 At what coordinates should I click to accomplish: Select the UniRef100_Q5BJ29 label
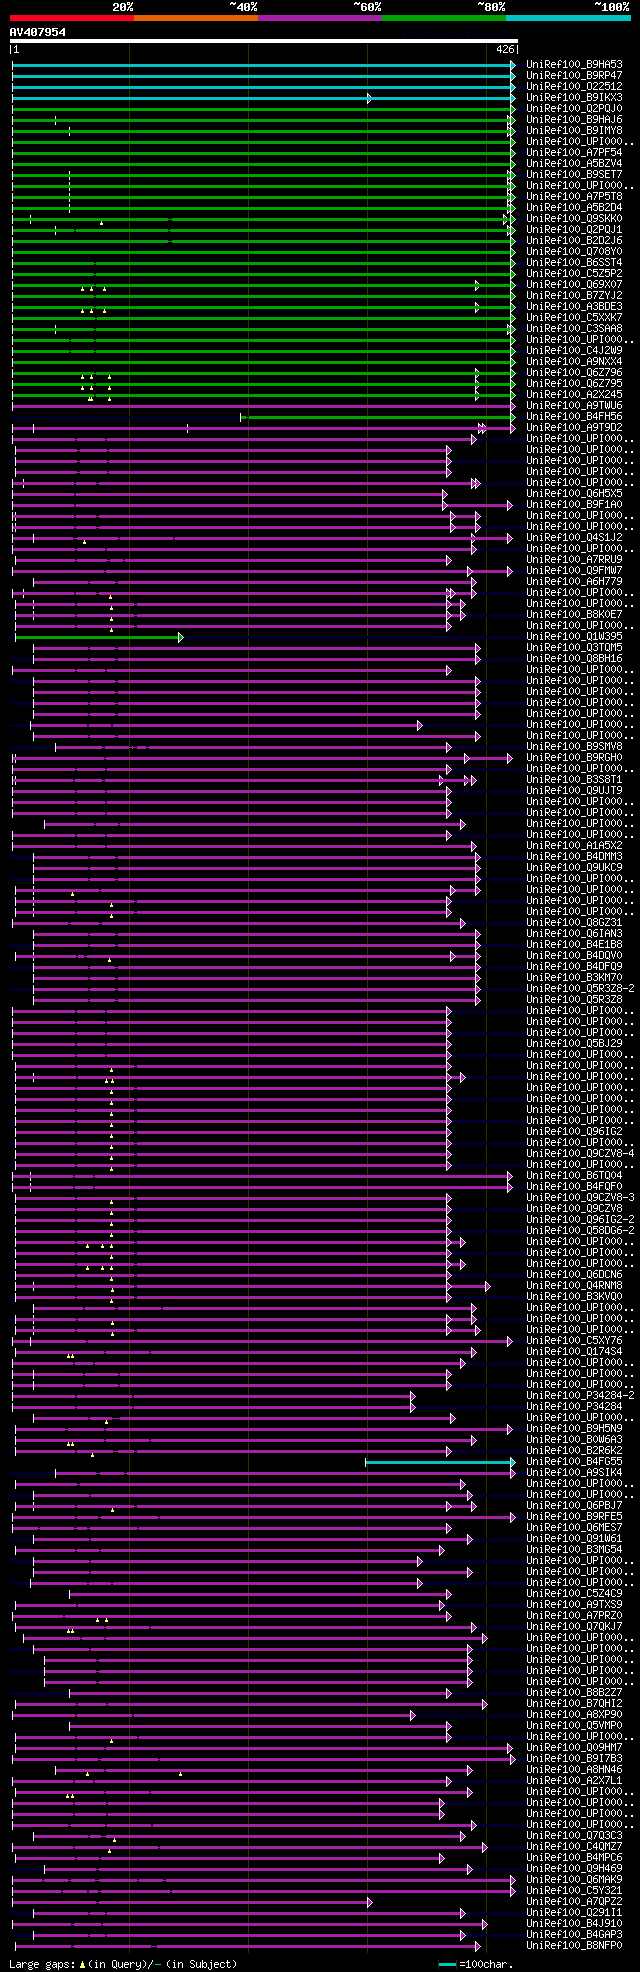(x=574, y=1044)
